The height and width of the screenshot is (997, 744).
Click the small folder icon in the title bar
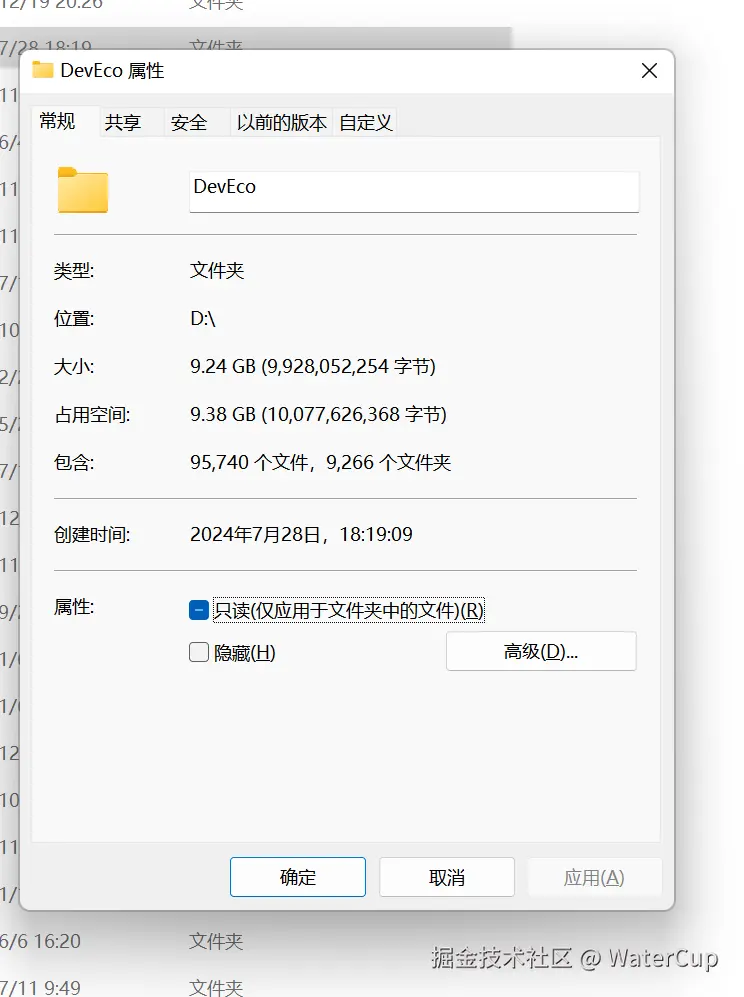(x=43, y=69)
